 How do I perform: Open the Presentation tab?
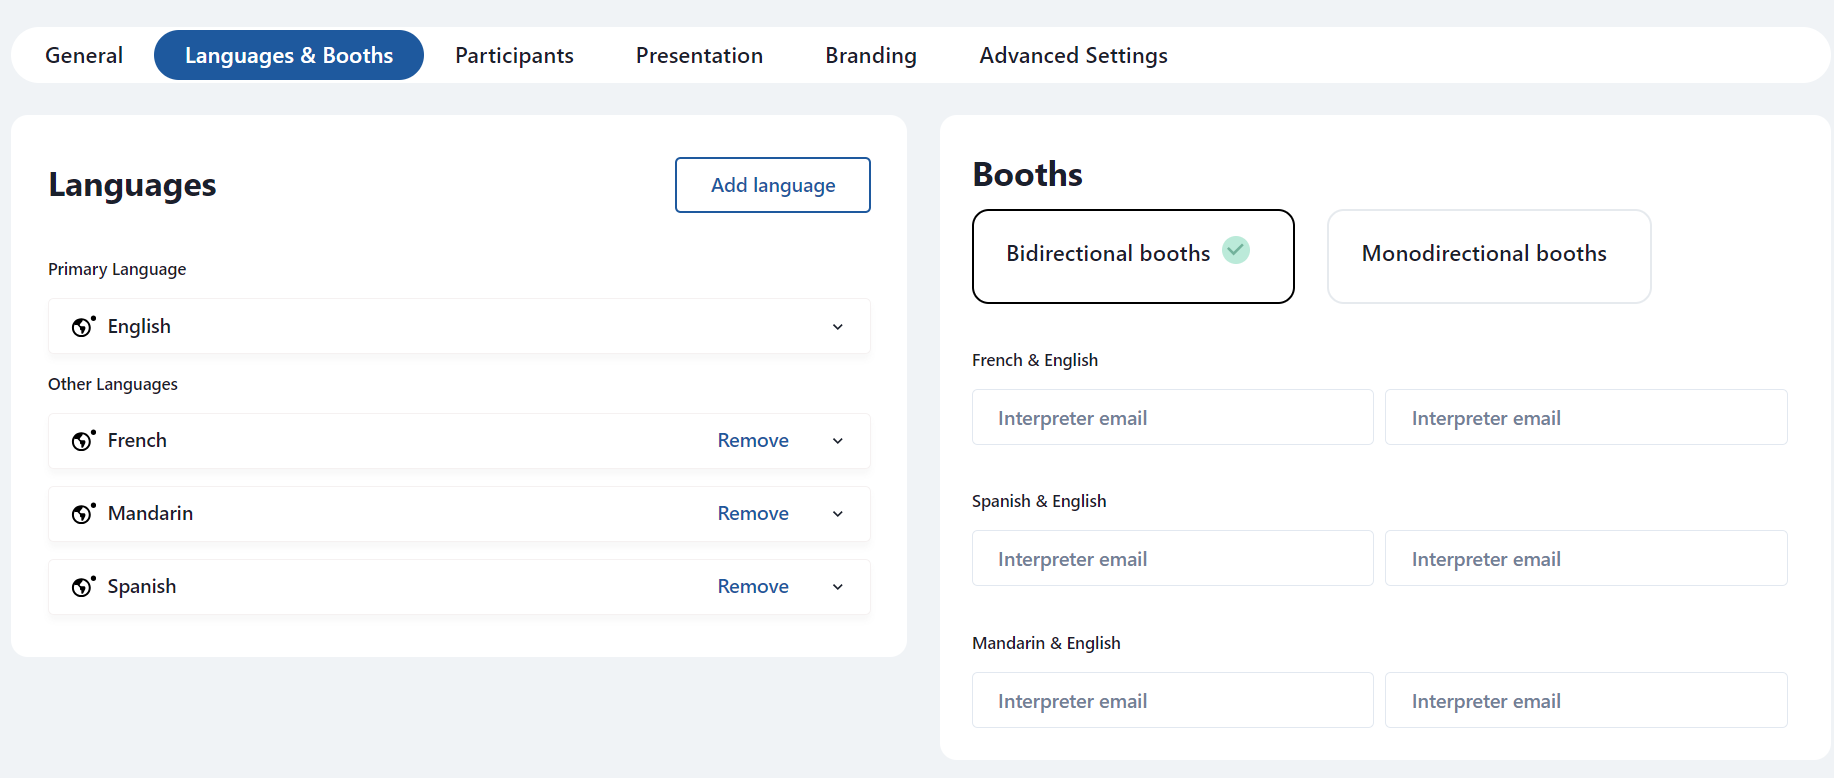[699, 55]
